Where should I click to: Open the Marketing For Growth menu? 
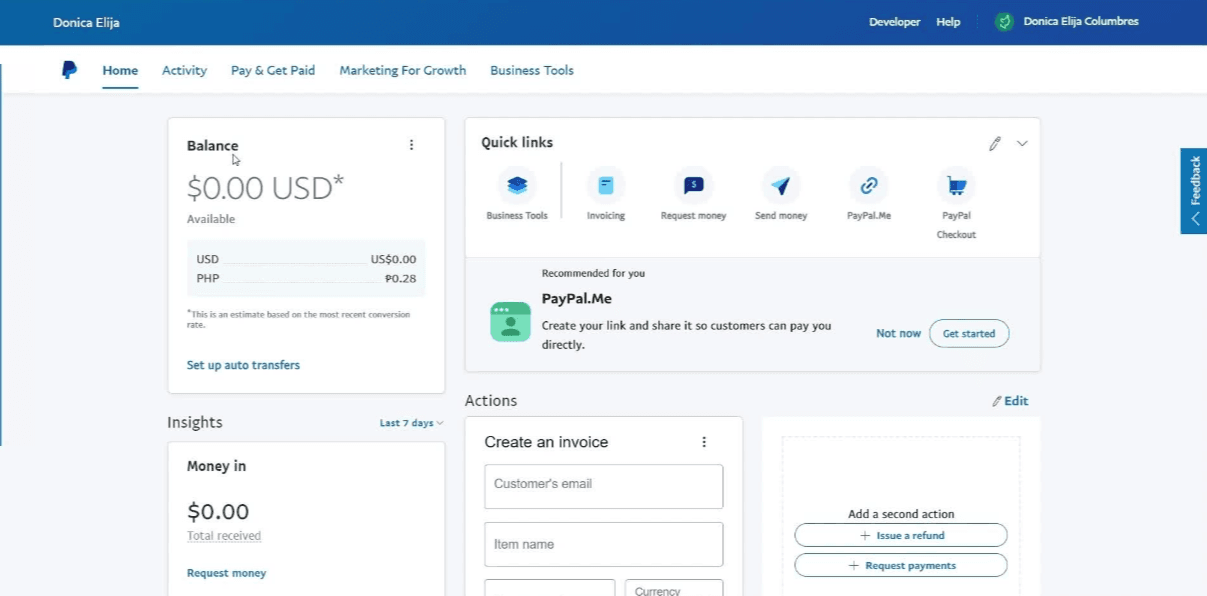(x=403, y=71)
